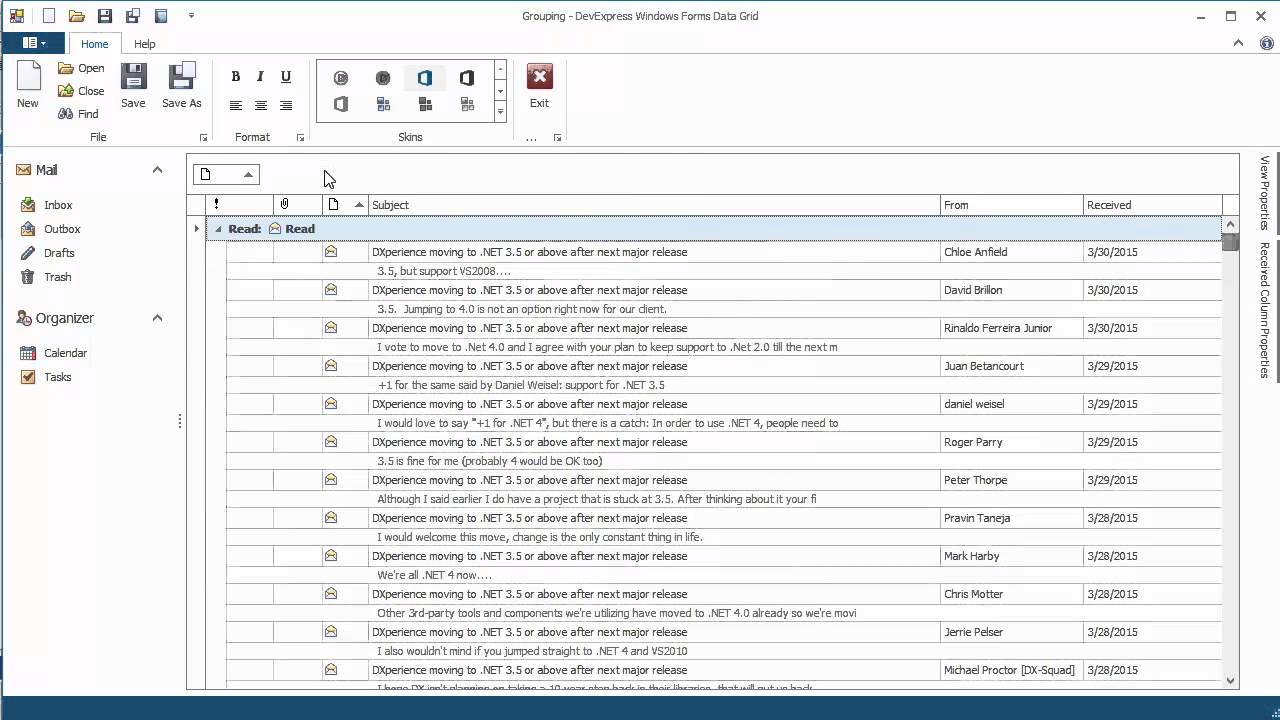Switch to the Home ribbon tab
1280x720 pixels.
click(x=95, y=44)
